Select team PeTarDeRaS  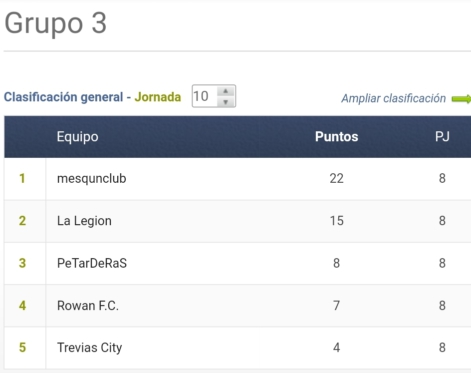coord(92,263)
